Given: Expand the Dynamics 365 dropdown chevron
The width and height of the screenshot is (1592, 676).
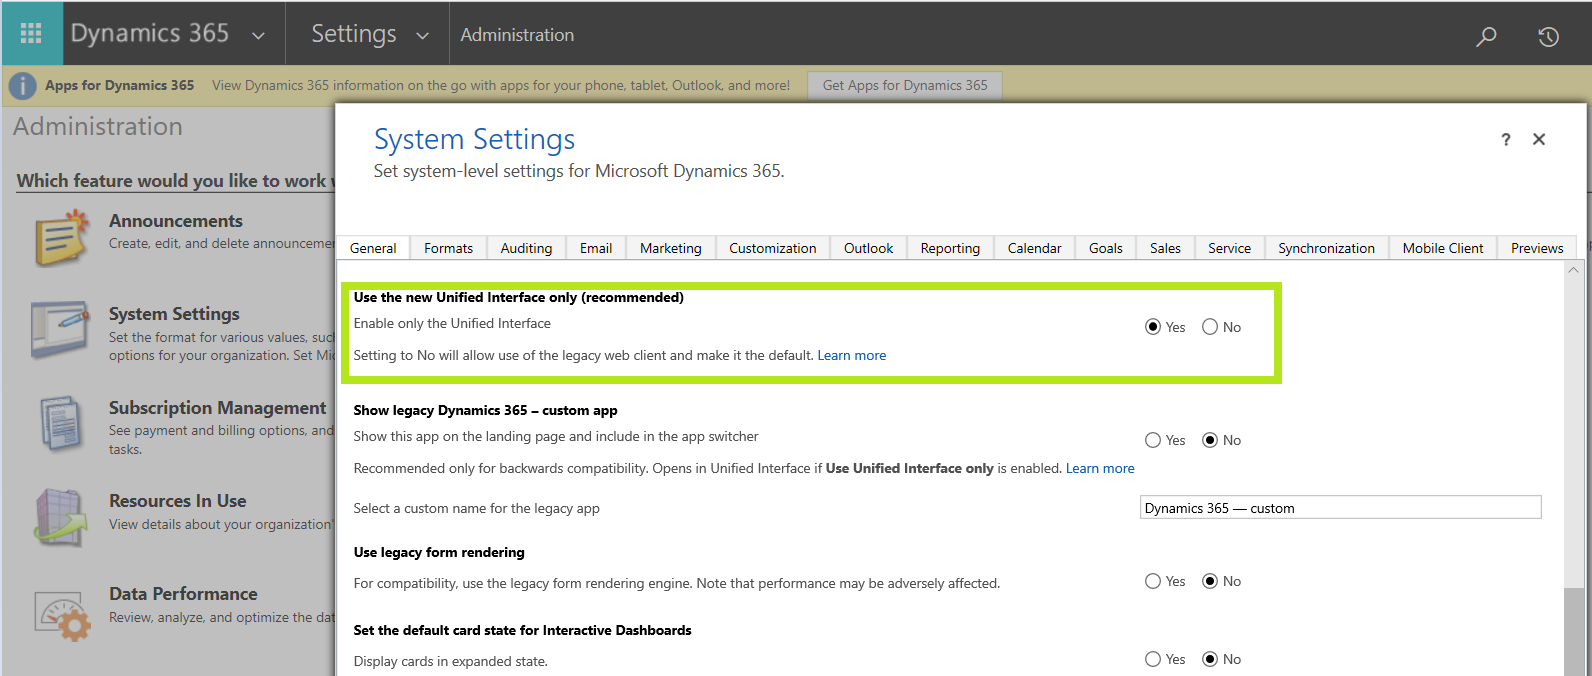Looking at the screenshot, I should [258, 36].
